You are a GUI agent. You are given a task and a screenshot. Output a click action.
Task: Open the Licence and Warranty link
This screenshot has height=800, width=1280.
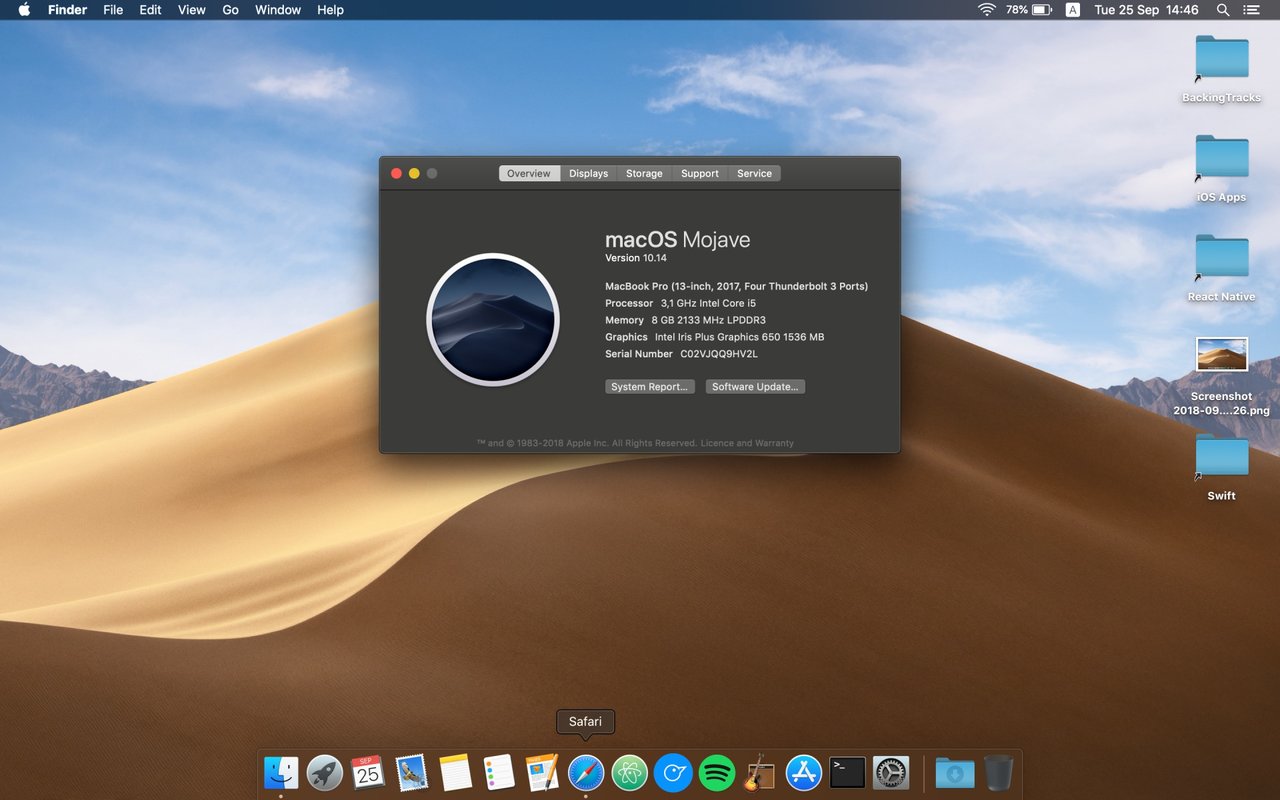pyautogui.click(x=747, y=443)
